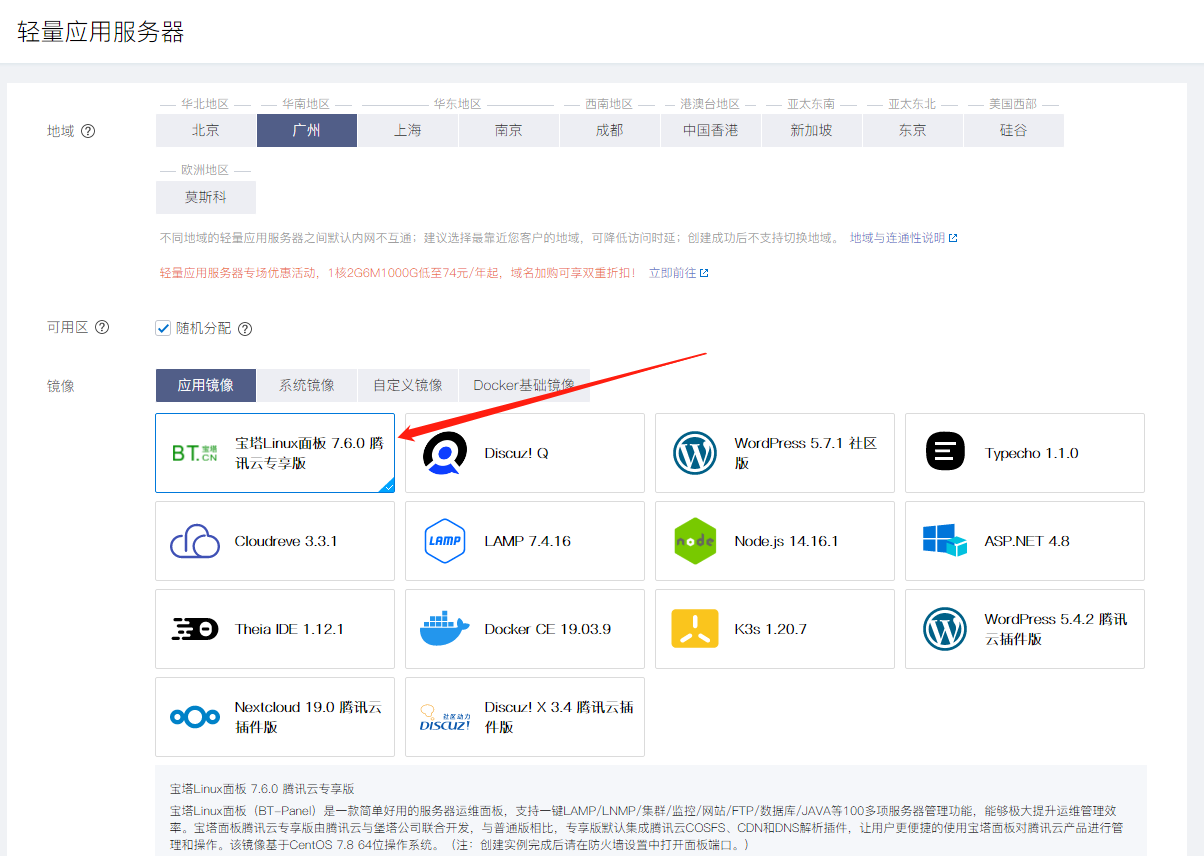1204x856 pixels.
Task: Select 上海 region
Action: pos(408,130)
